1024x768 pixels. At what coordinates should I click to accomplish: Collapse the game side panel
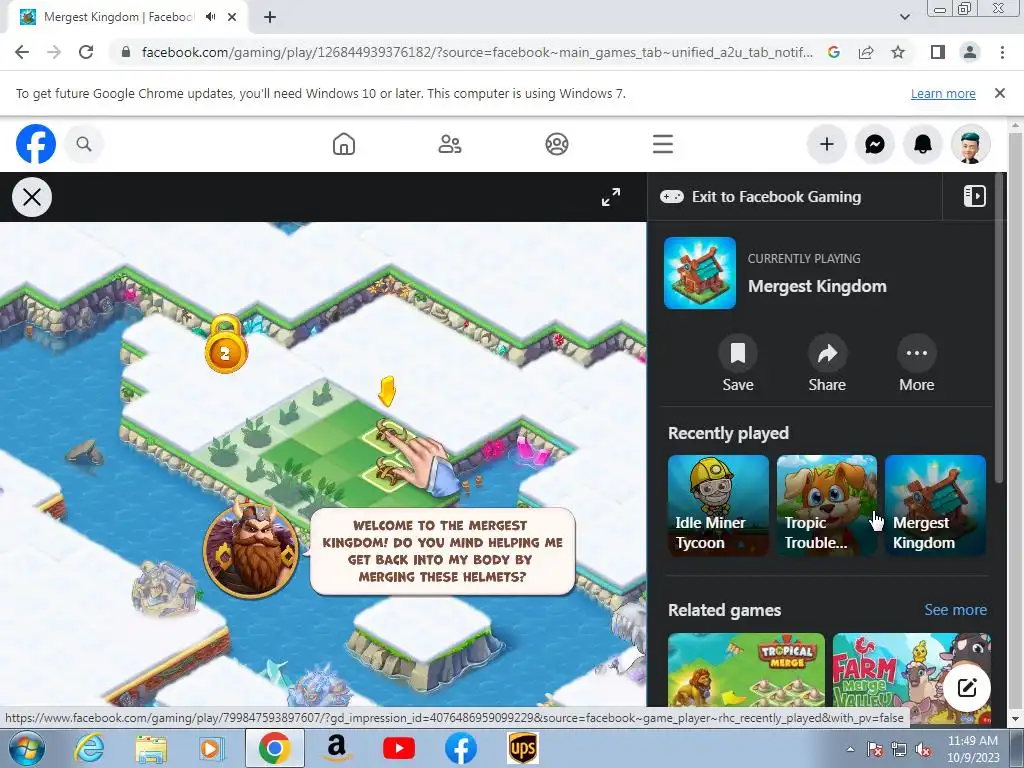click(x=974, y=196)
